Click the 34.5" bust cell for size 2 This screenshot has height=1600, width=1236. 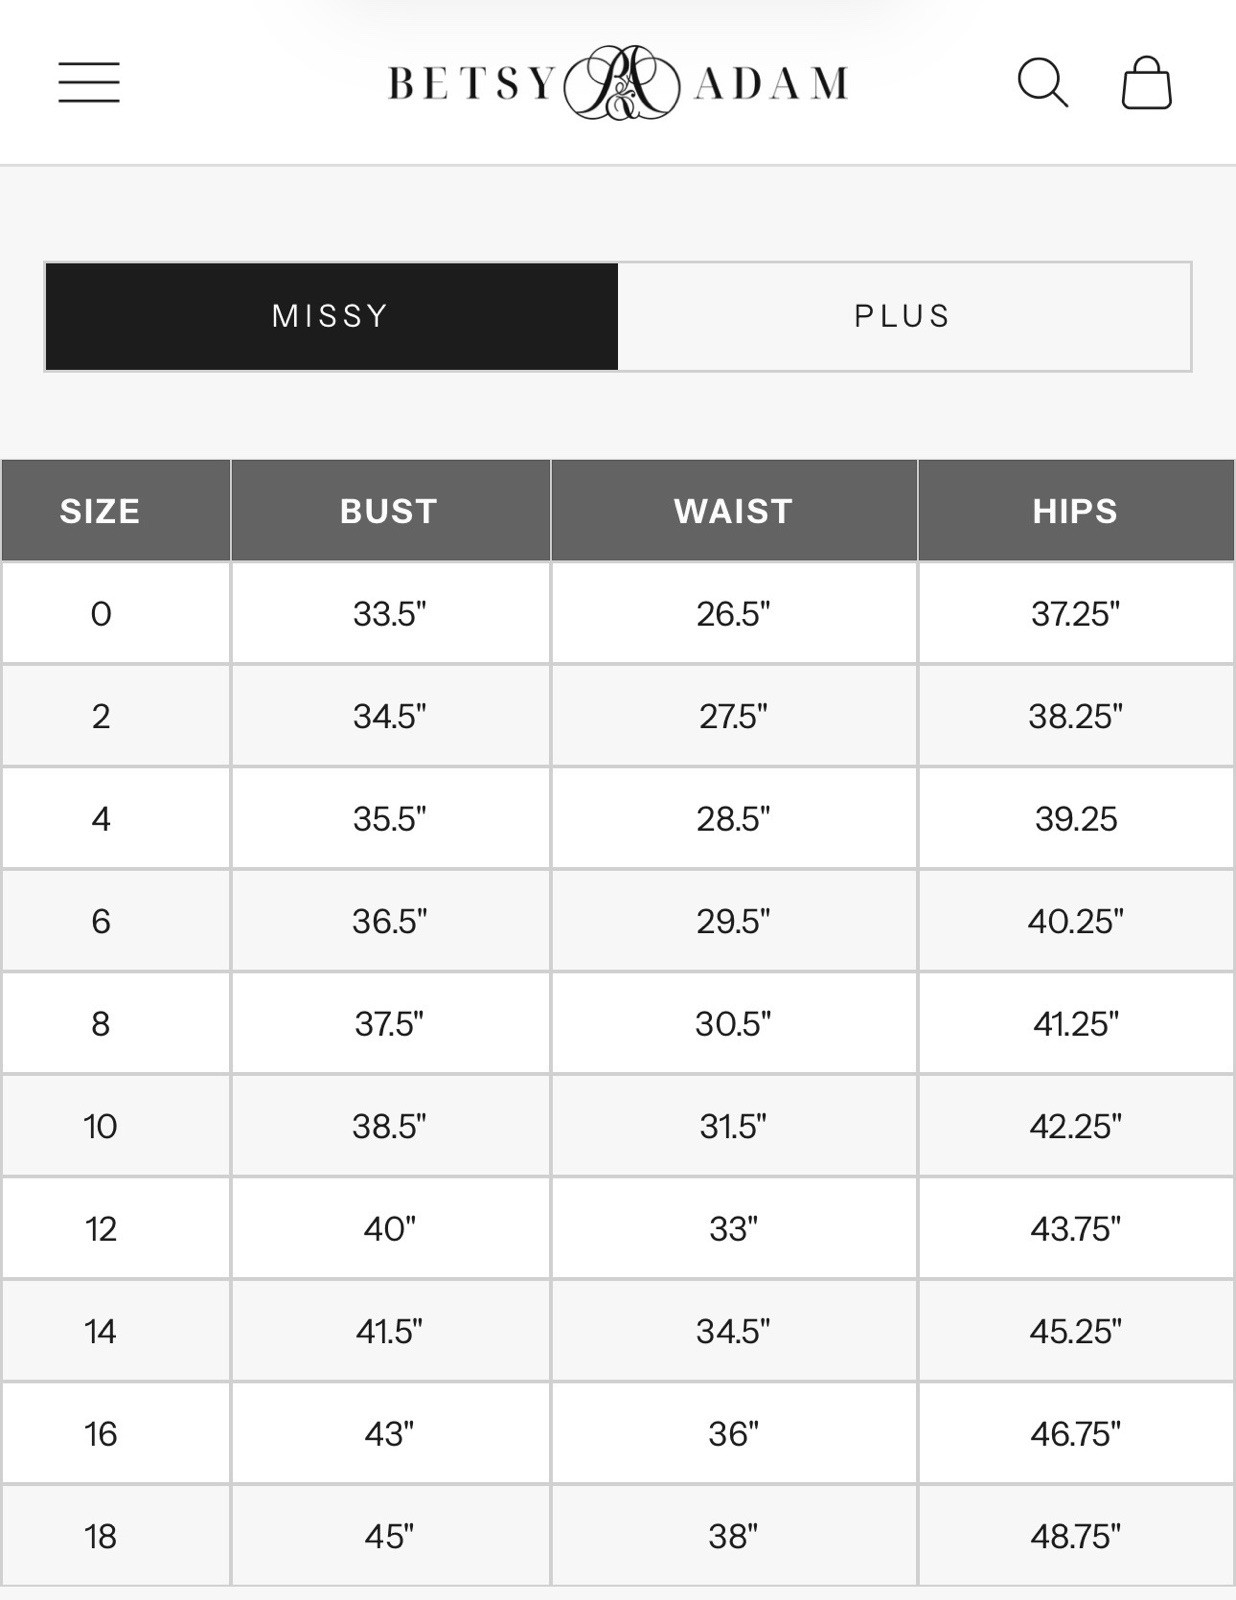coord(389,716)
